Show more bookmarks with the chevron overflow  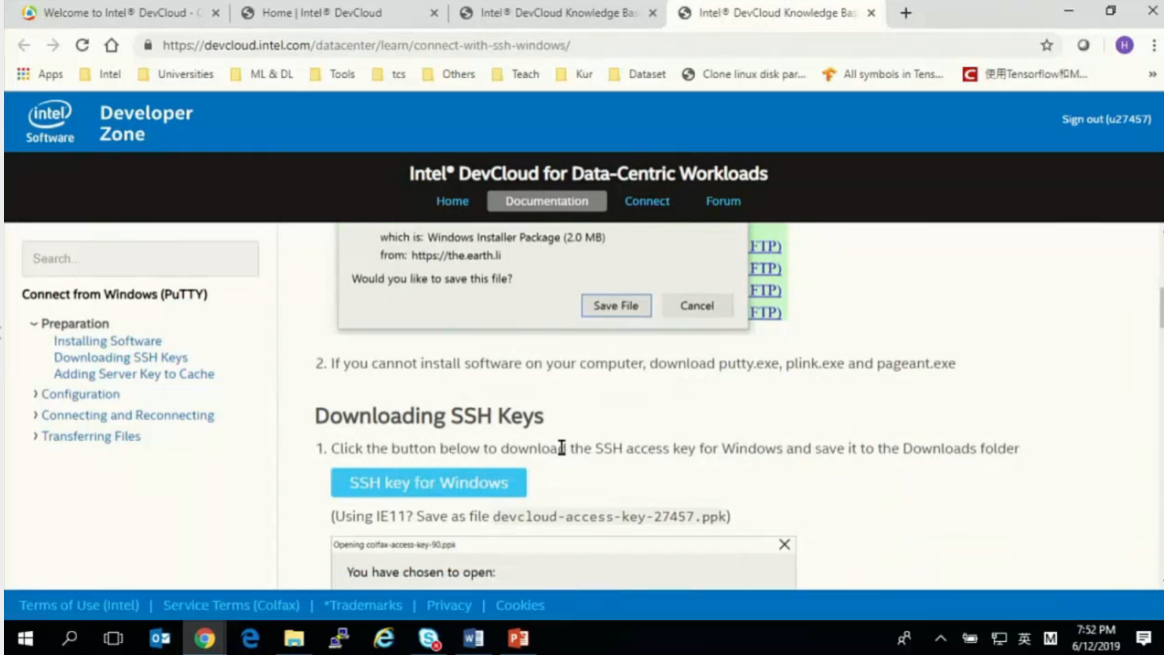1152,74
